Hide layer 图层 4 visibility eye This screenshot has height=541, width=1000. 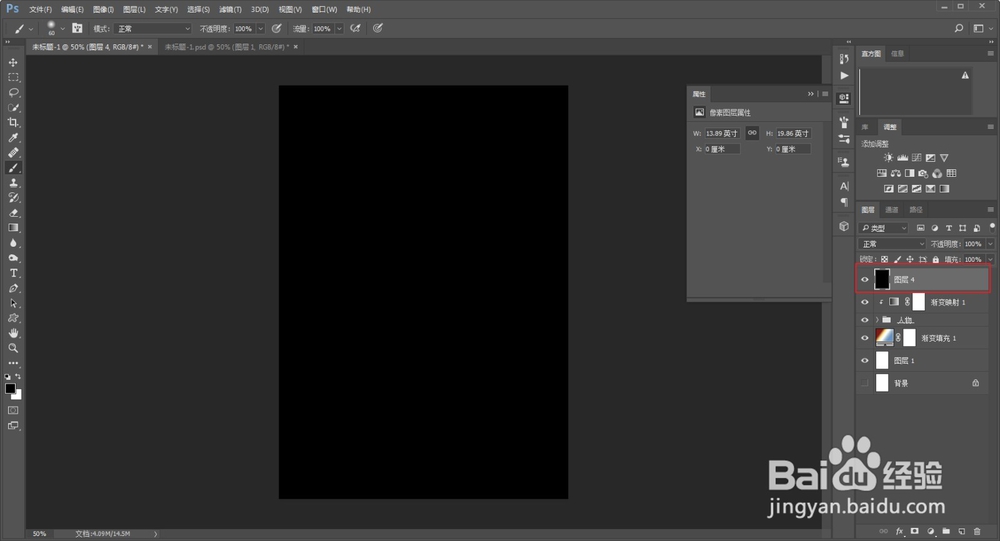pos(865,279)
